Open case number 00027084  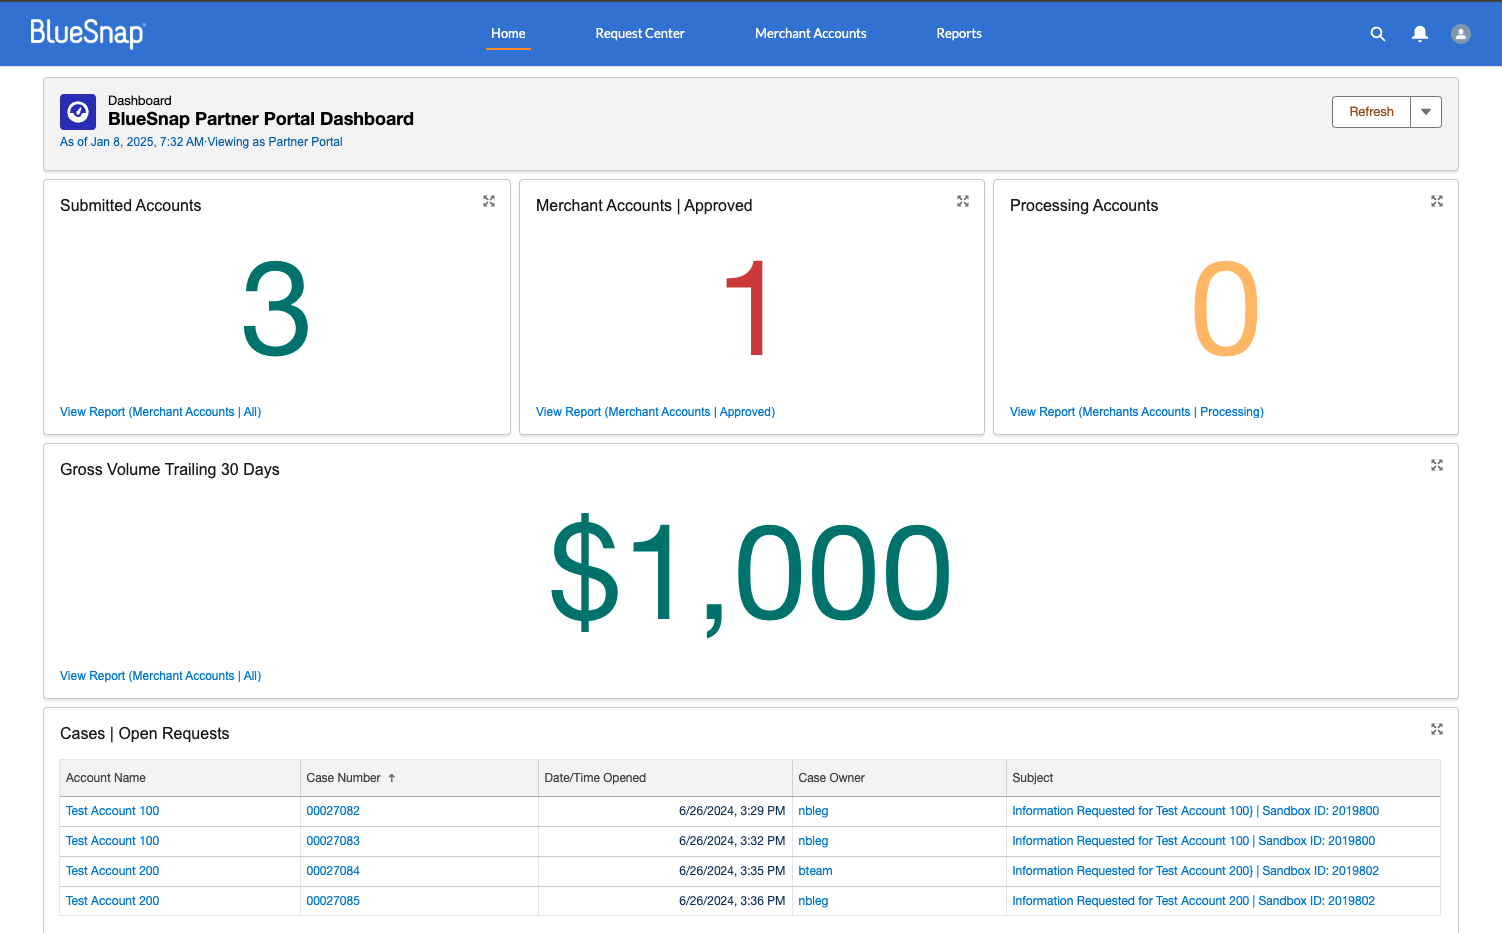(x=333, y=871)
